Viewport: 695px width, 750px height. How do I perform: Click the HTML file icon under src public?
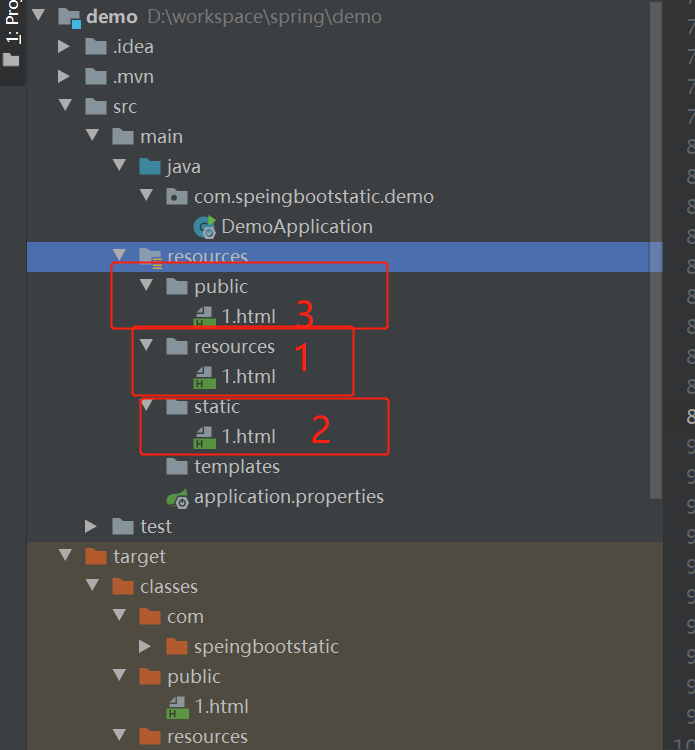pos(204,317)
